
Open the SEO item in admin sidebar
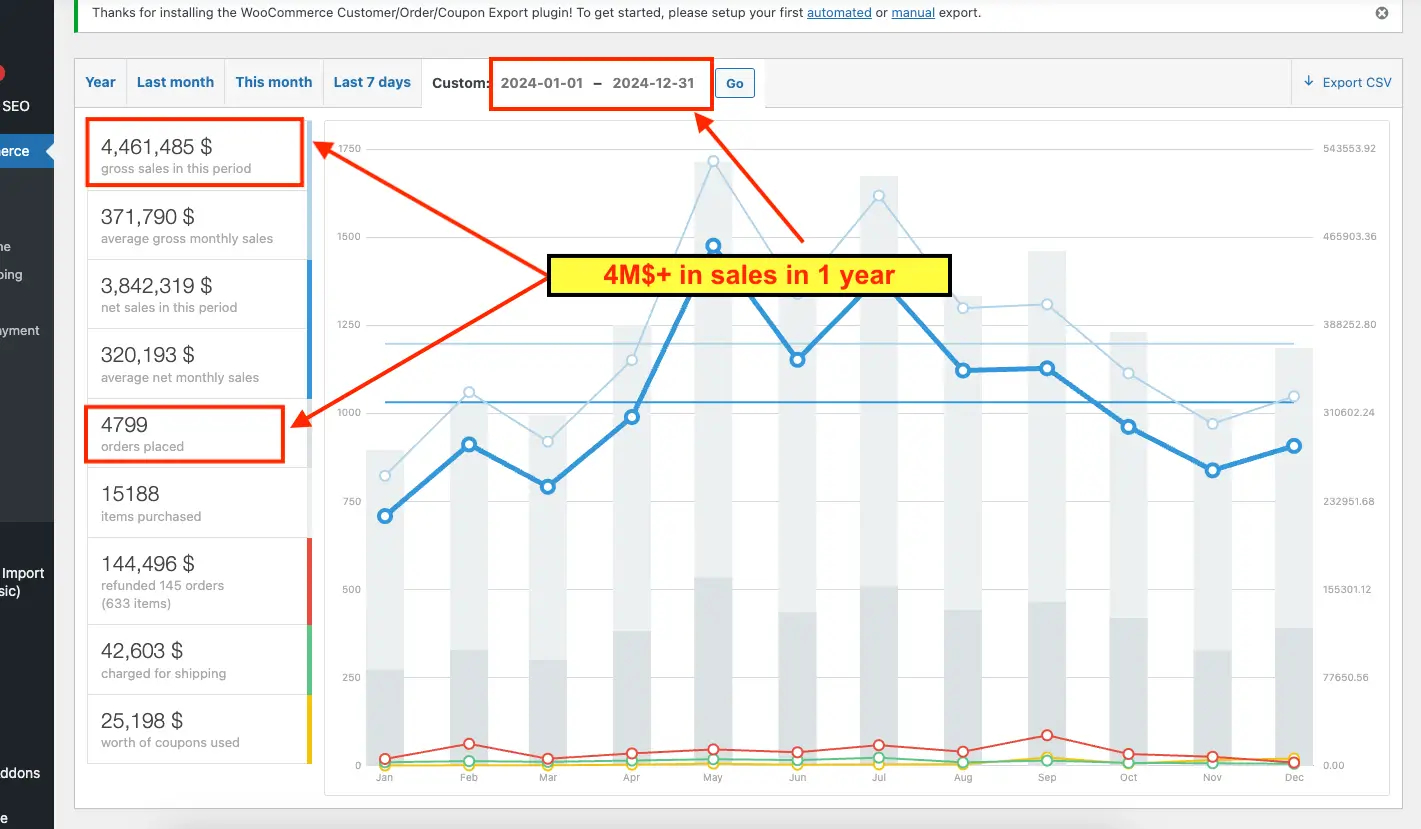[16, 106]
